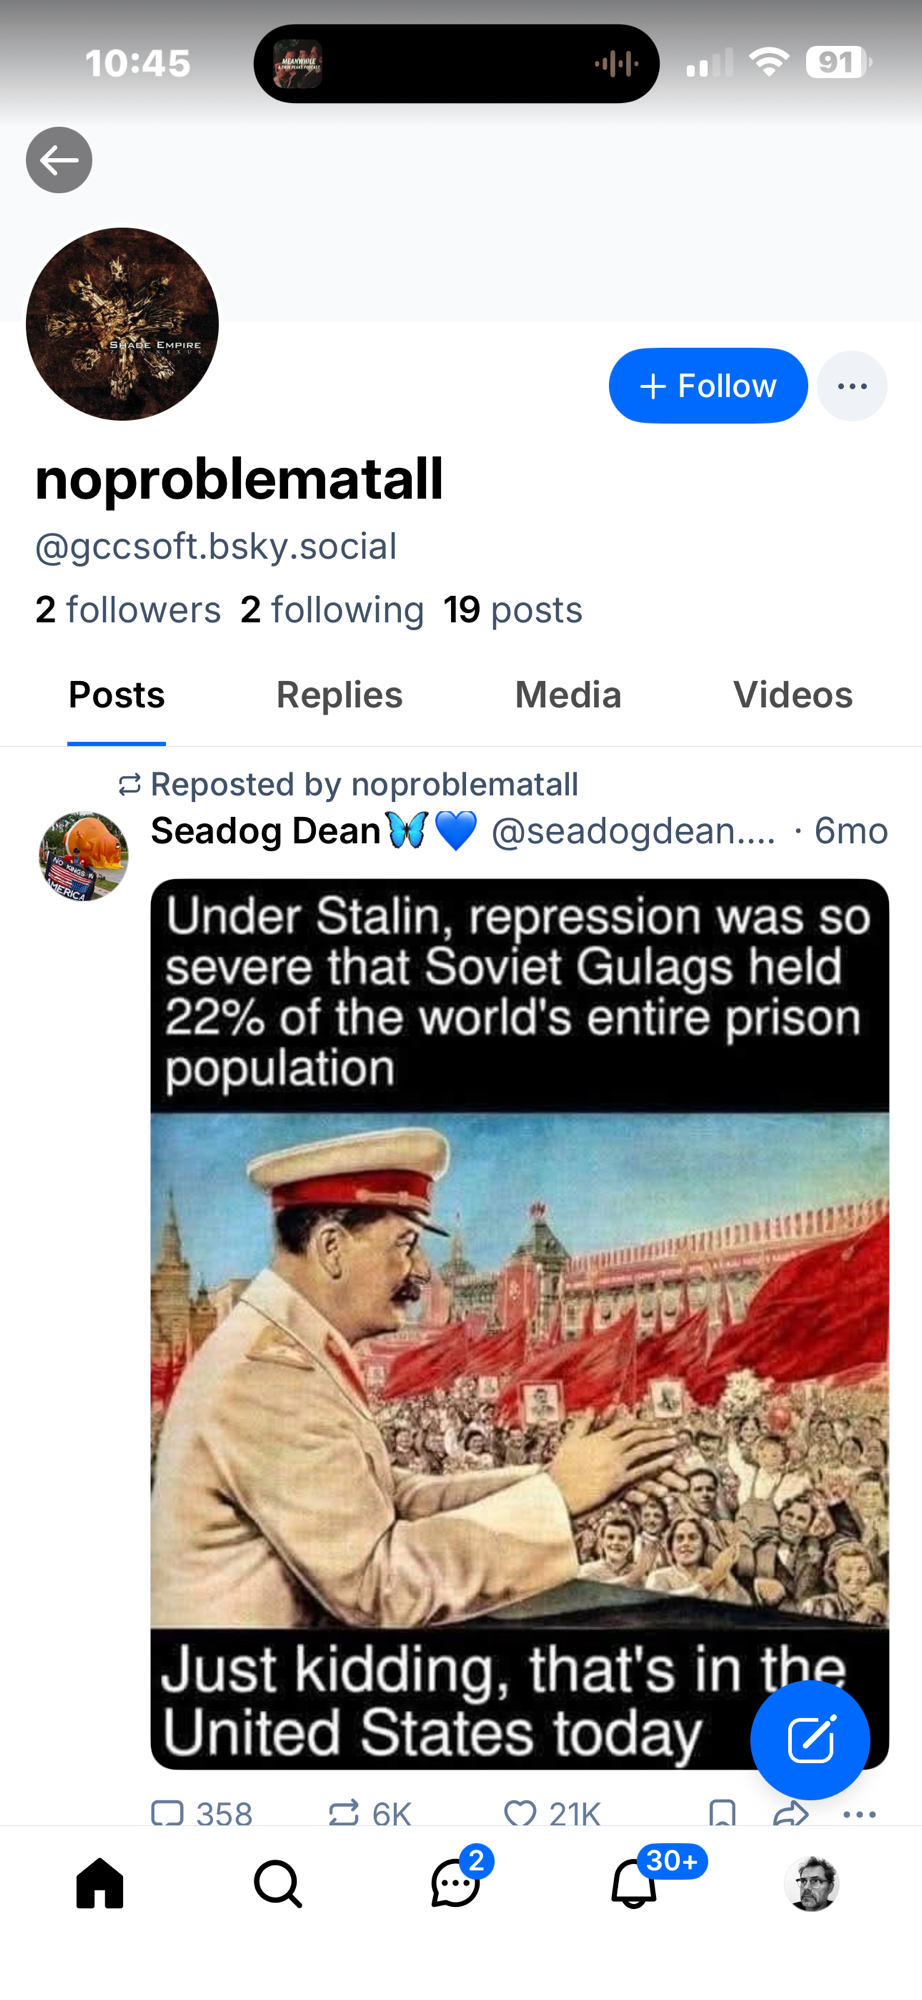View the 2 following list
The width and height of the screenshot is (922, 2000).
(332, 610)
